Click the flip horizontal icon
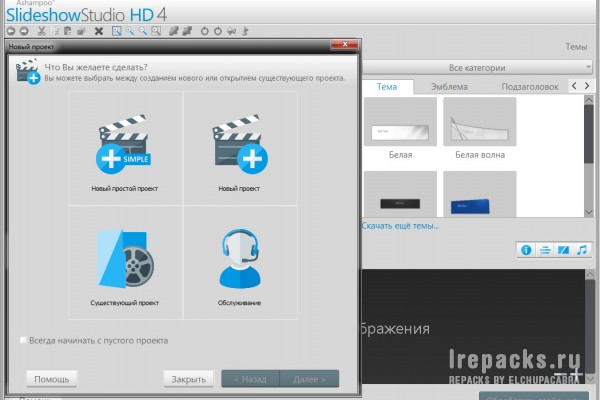 click(231, 31)
